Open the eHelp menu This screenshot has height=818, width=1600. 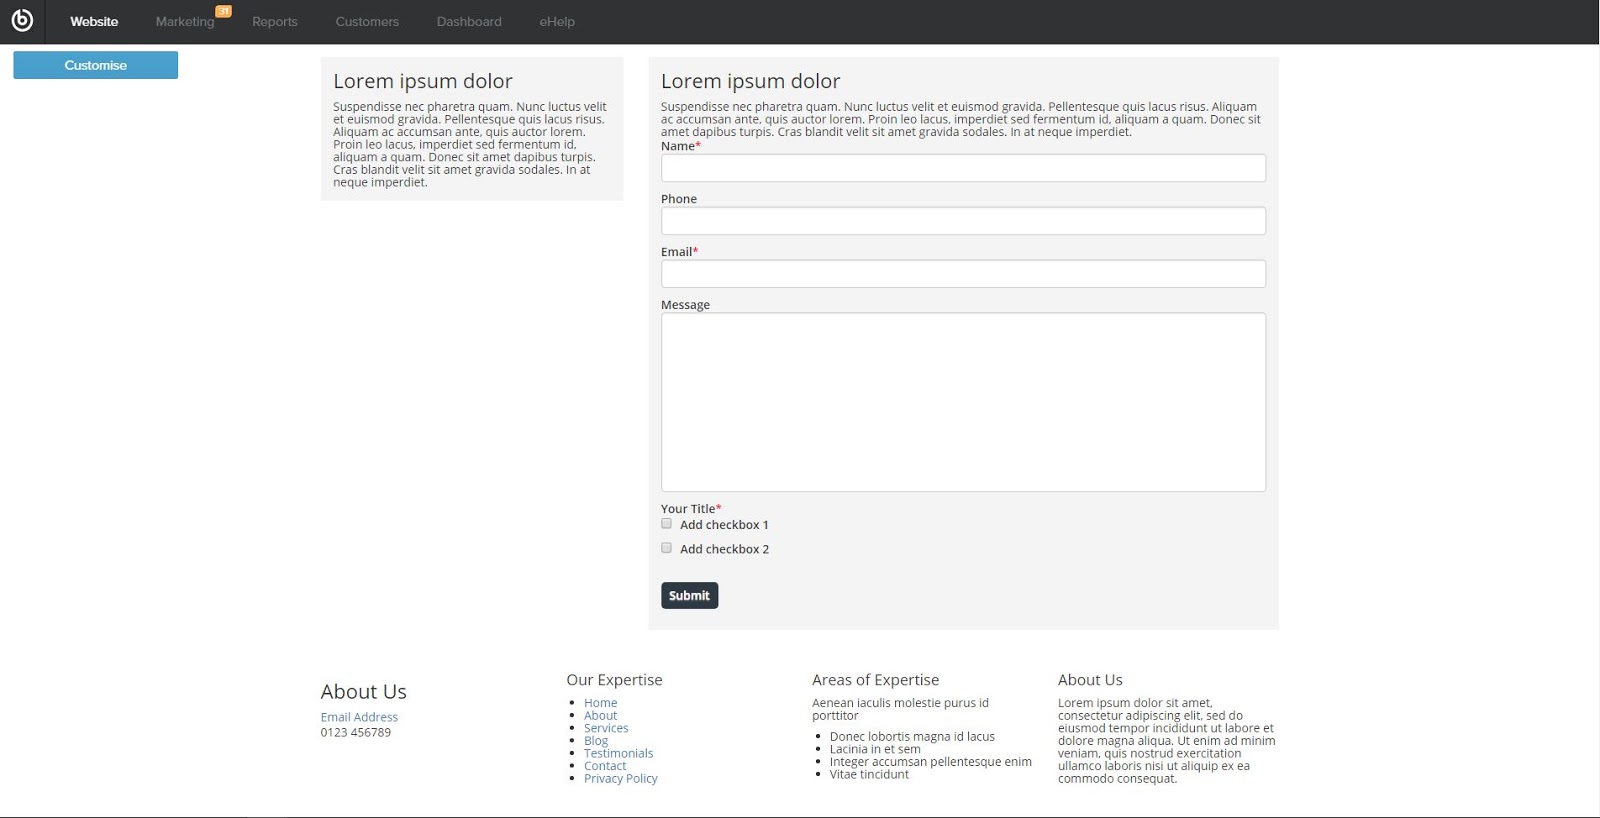[557, 21]
